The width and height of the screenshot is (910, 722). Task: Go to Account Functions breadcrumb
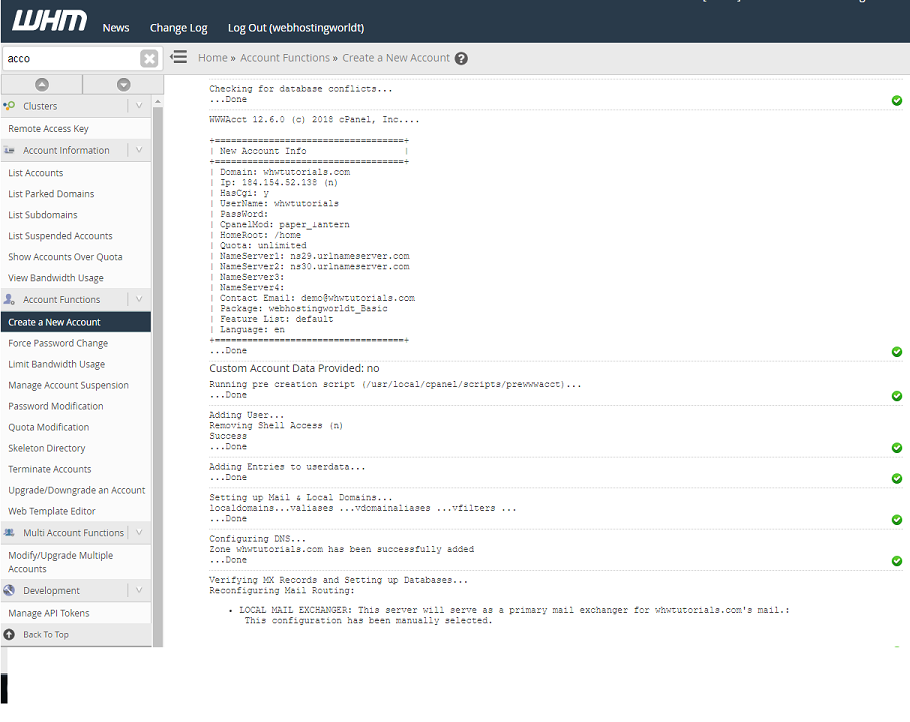(284, 58)
